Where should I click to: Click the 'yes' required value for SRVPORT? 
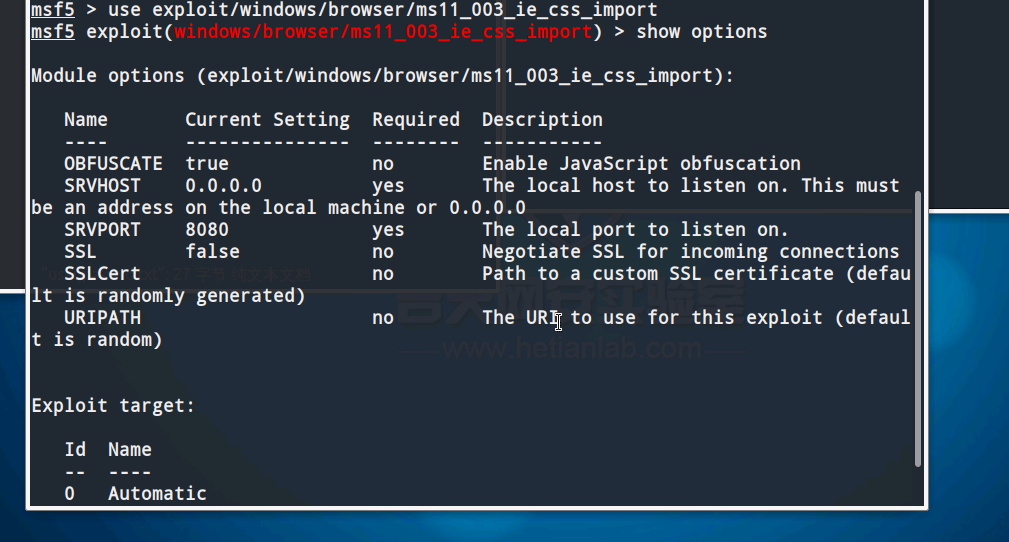point(388,230)
